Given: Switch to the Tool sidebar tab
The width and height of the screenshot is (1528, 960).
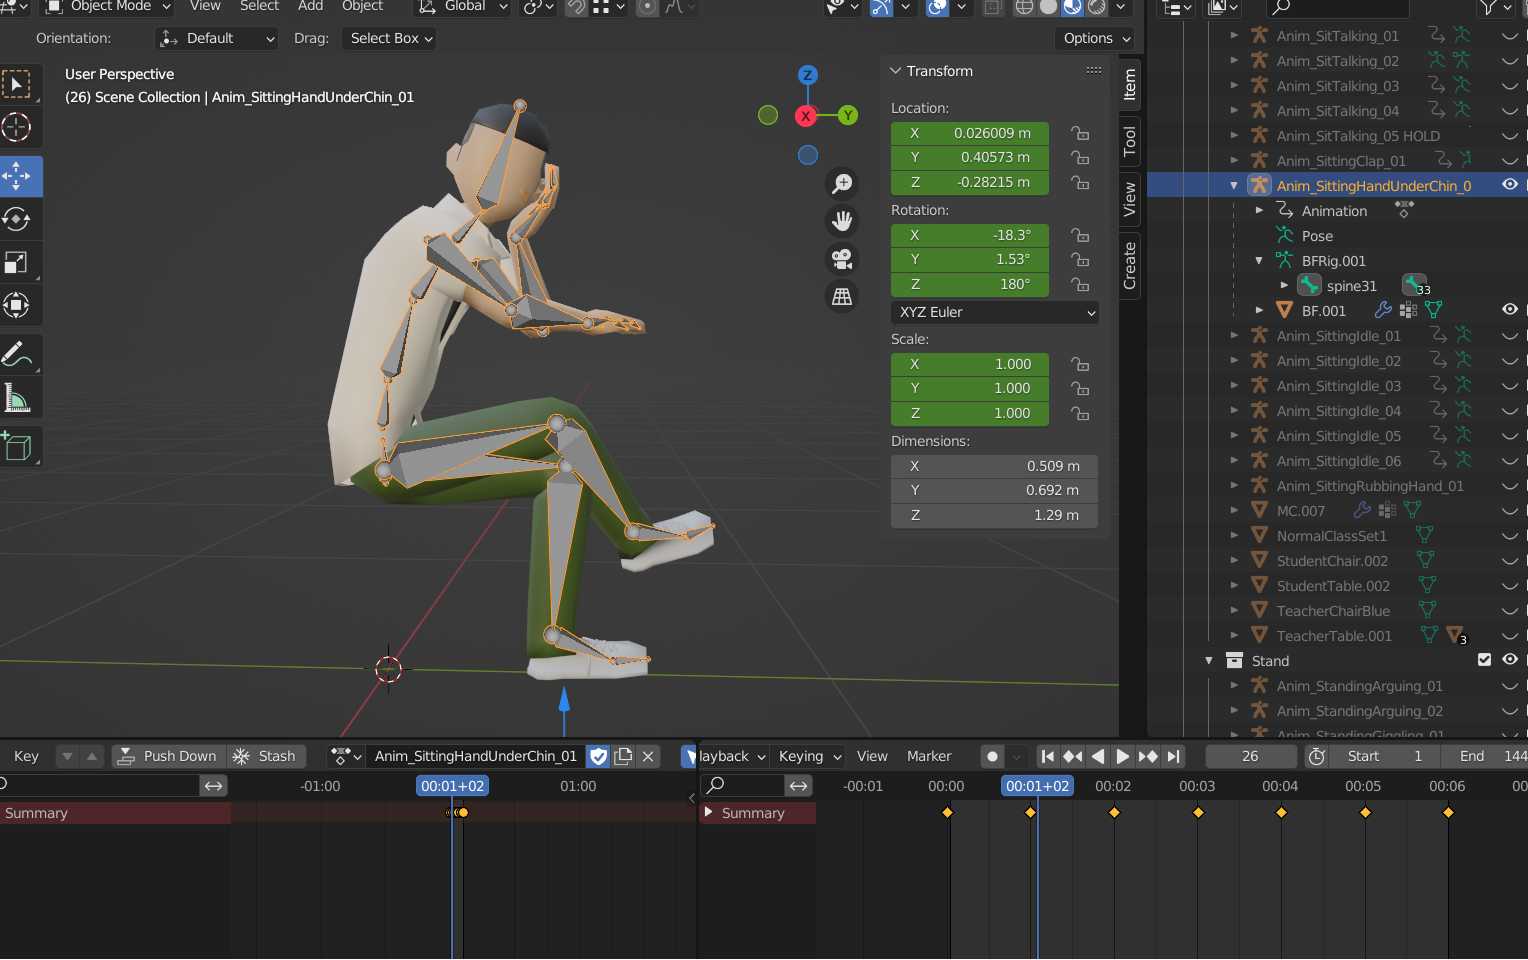Looking at the screenshot, I should pyautogui.click(x=1130, y=141).
